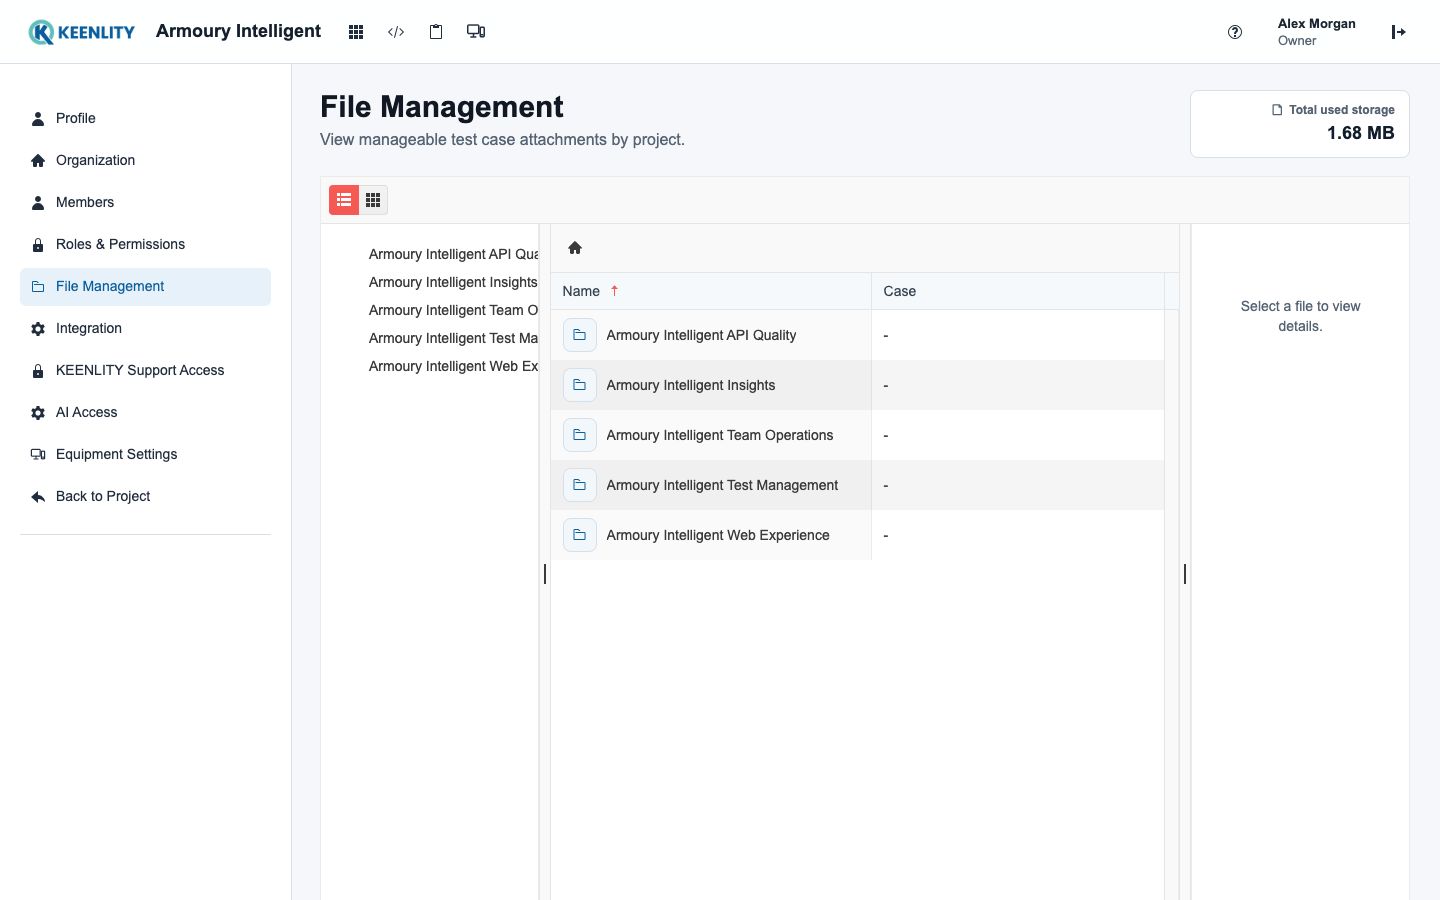Click the Case column header
Screen dimensions: 1440x900
(x=1018, y=291)
